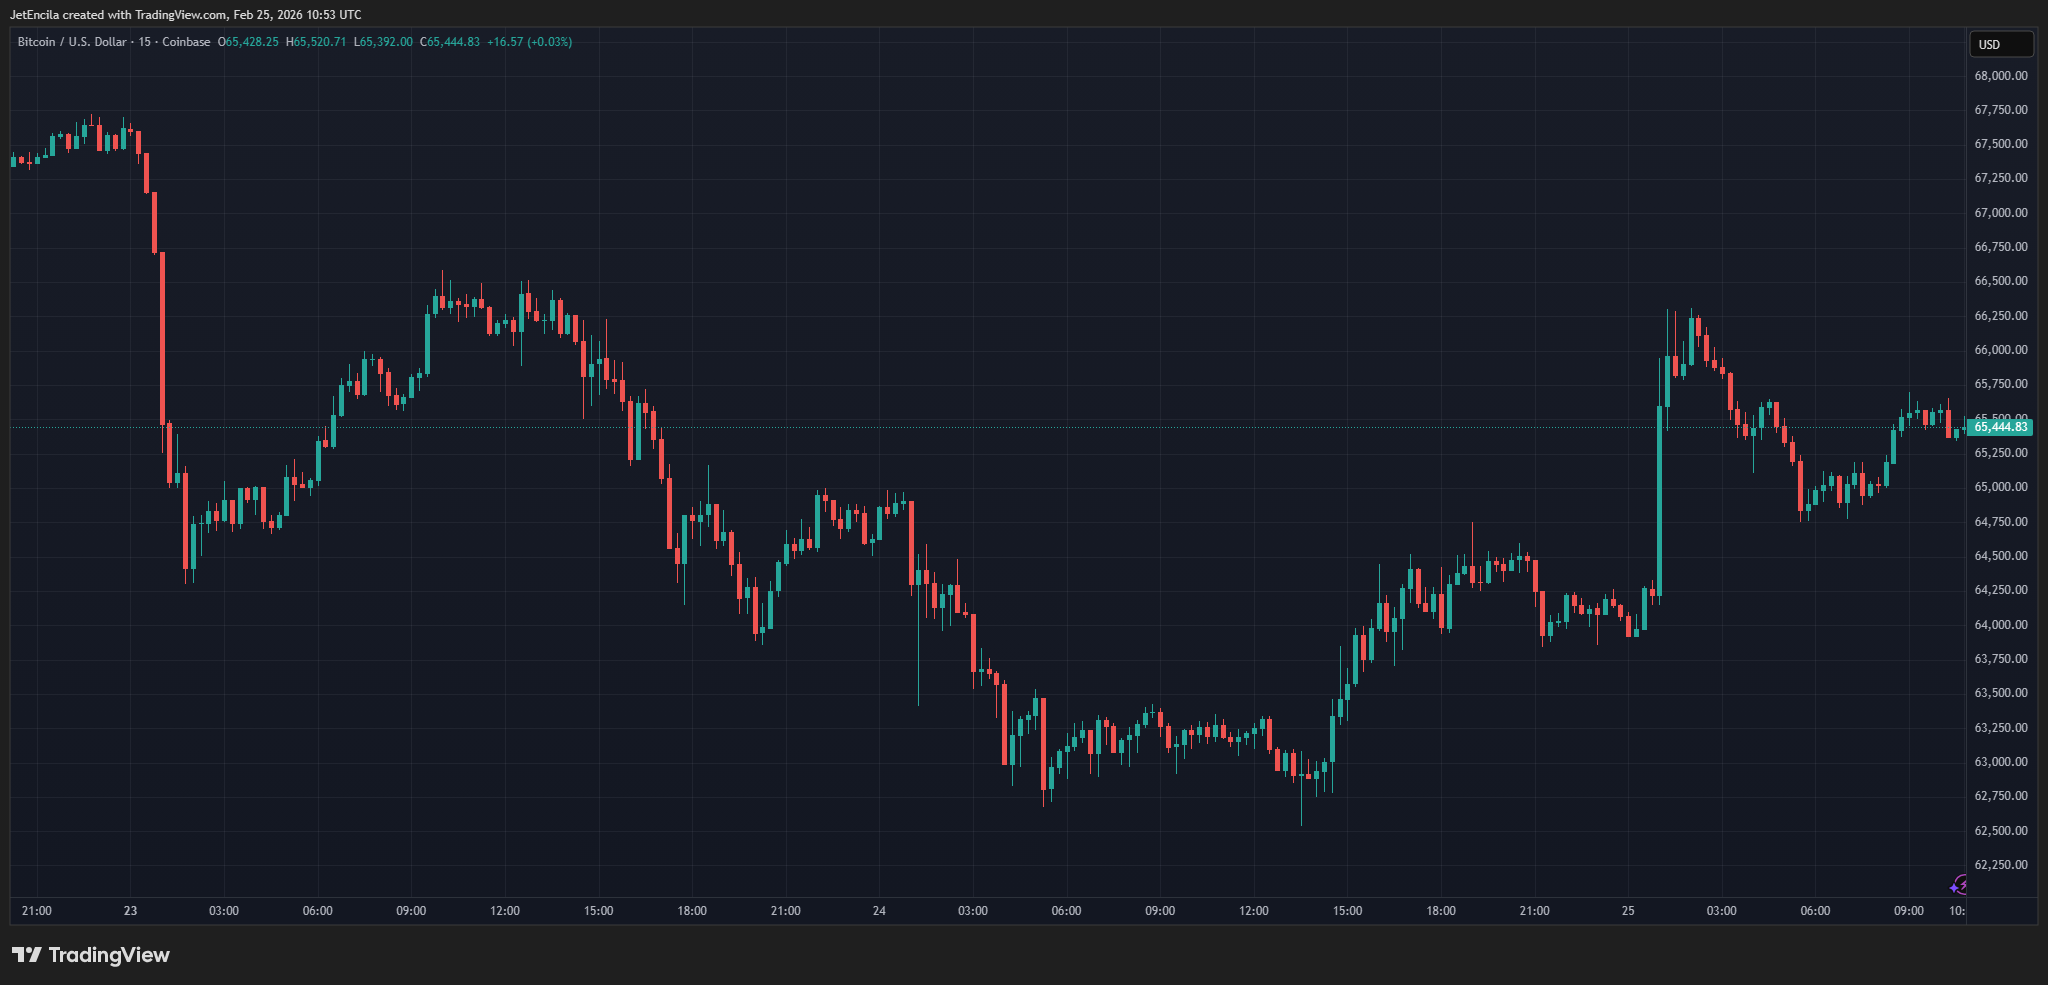Click the 67,000.00 price axis label
This screenshot has width=2048, height=985.
2000,213
